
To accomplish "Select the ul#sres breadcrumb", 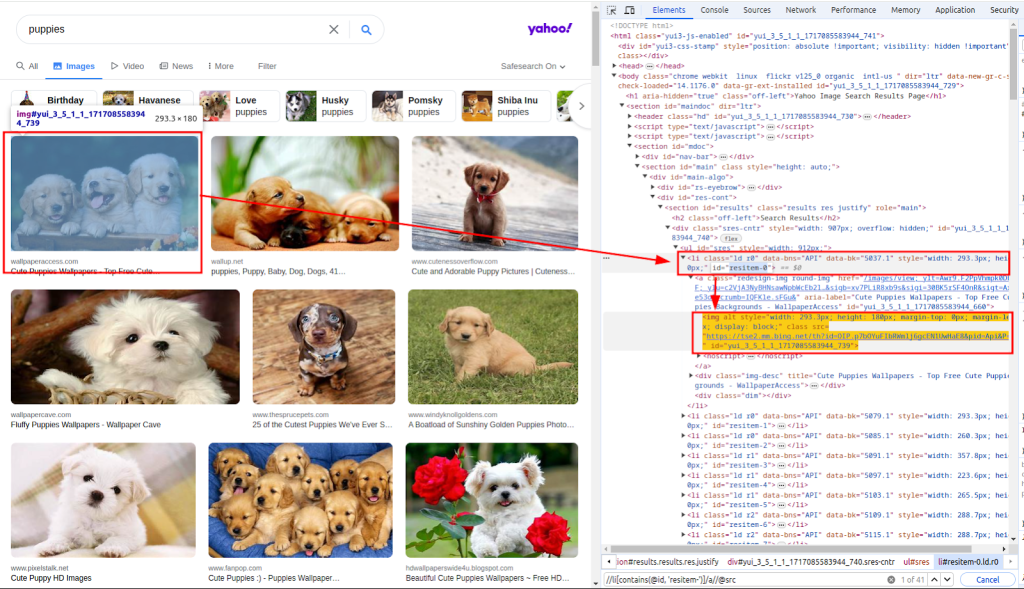I will coord(916,562).
